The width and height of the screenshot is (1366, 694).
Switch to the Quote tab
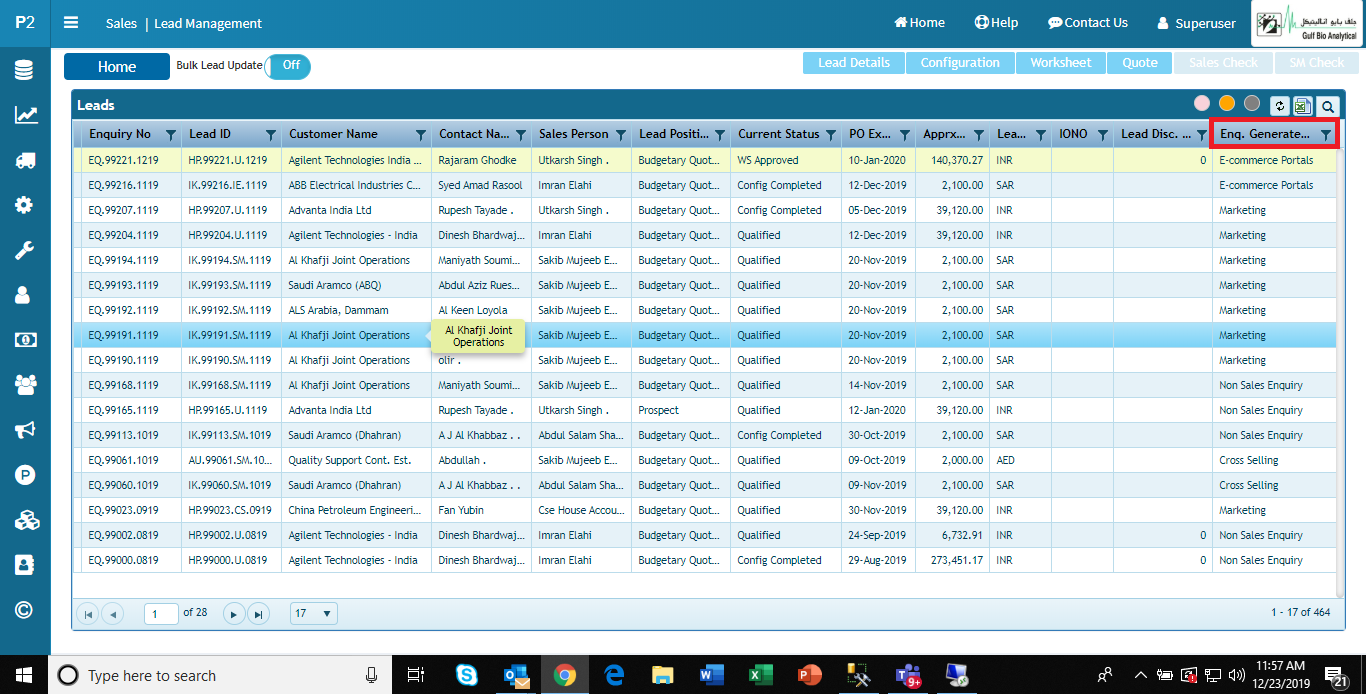[1140, 63]
